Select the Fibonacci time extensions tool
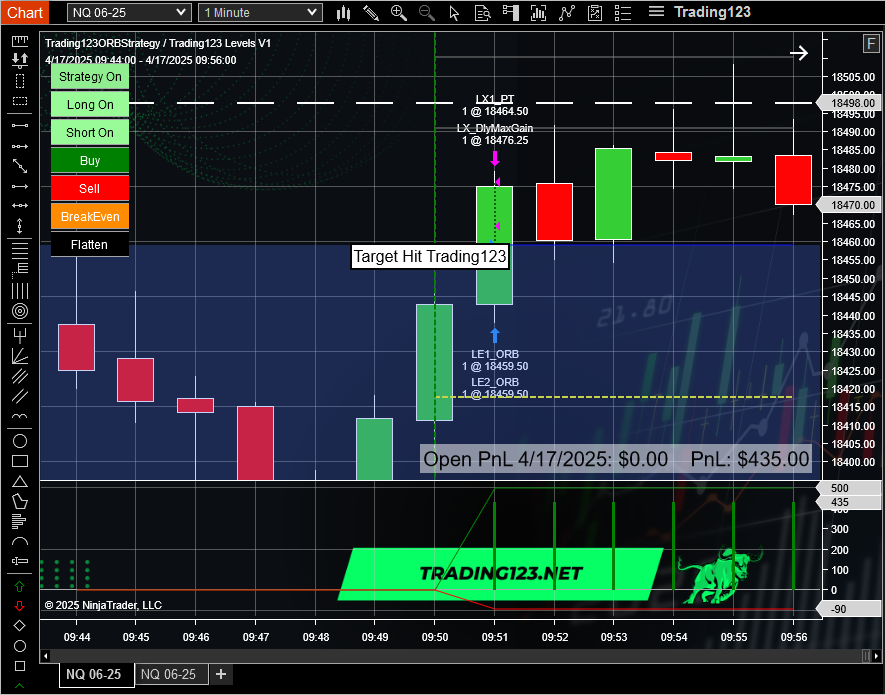Screen dimensions: 885x695 [x=20, y=291]
